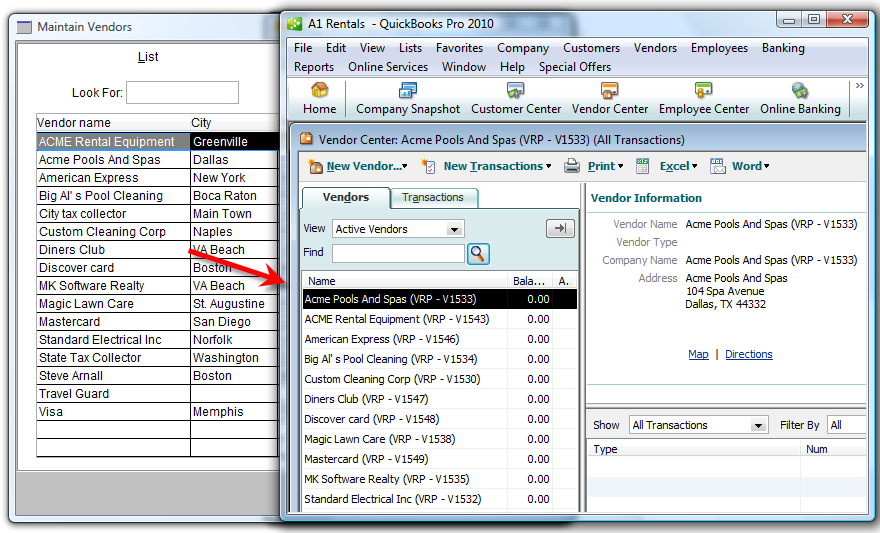Click the New Vendor icon button

click(x=316, y=166)
